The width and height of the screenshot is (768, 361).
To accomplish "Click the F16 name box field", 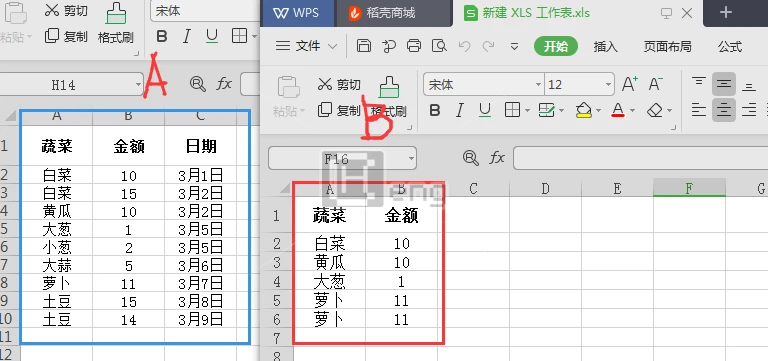I will [336, 158].
